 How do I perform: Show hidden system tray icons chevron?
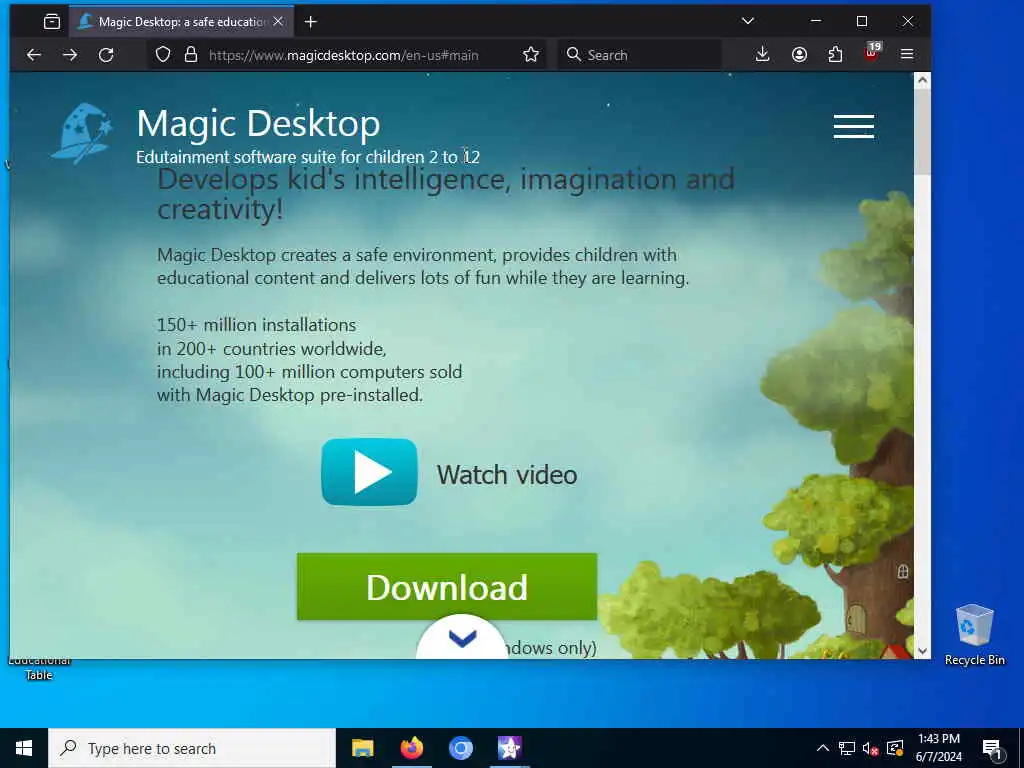click(x=823, y=748)
